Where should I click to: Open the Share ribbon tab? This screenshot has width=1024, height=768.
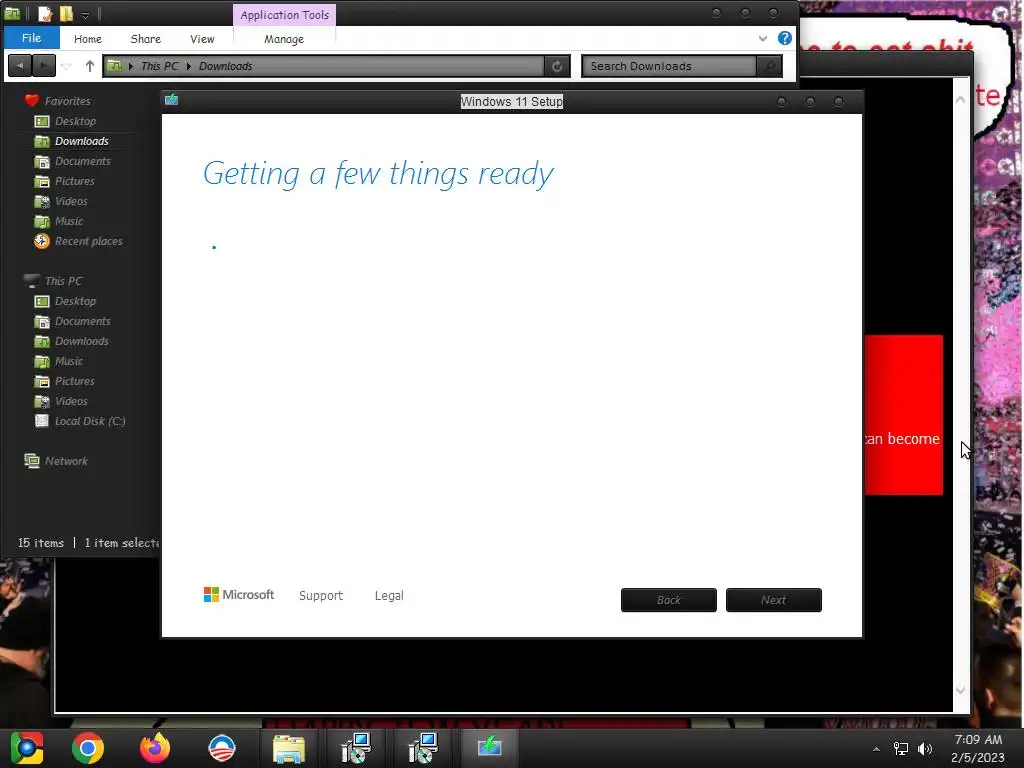(x=146, y=39)
